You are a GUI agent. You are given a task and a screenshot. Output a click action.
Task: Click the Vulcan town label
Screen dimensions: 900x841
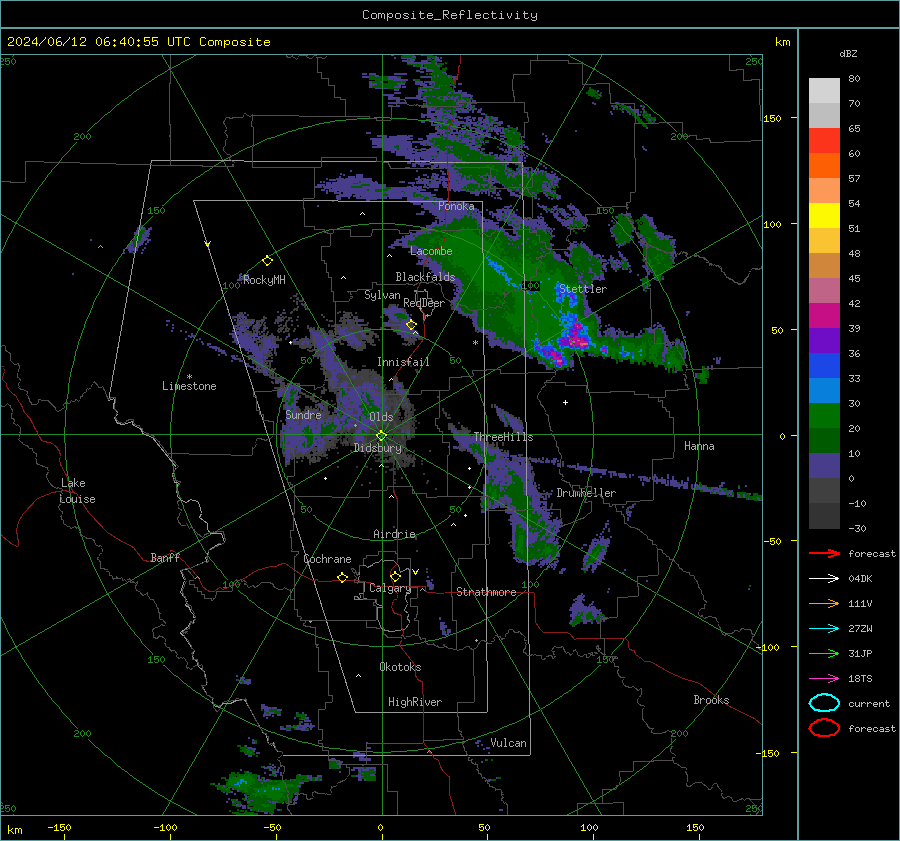(509, 743)
